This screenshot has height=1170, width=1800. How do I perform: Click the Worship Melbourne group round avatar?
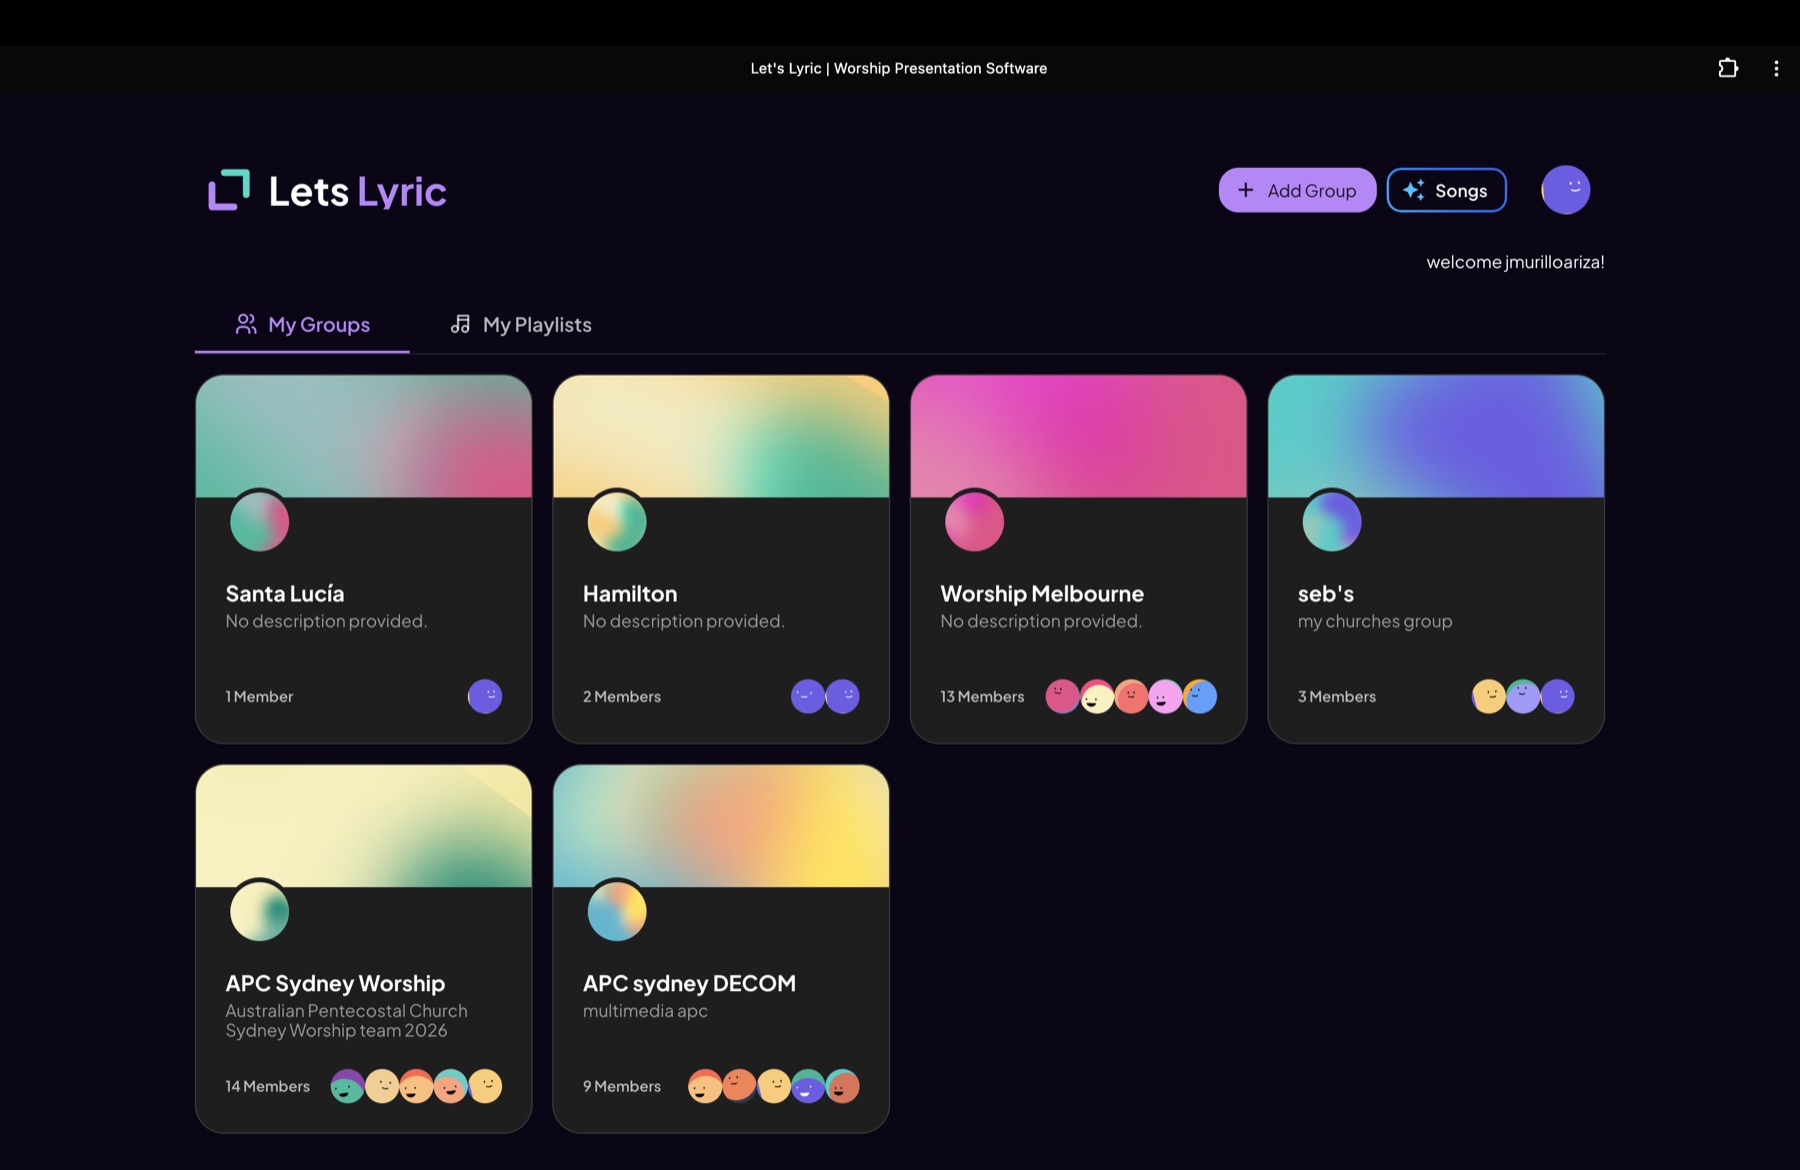[x=974, y=521]
